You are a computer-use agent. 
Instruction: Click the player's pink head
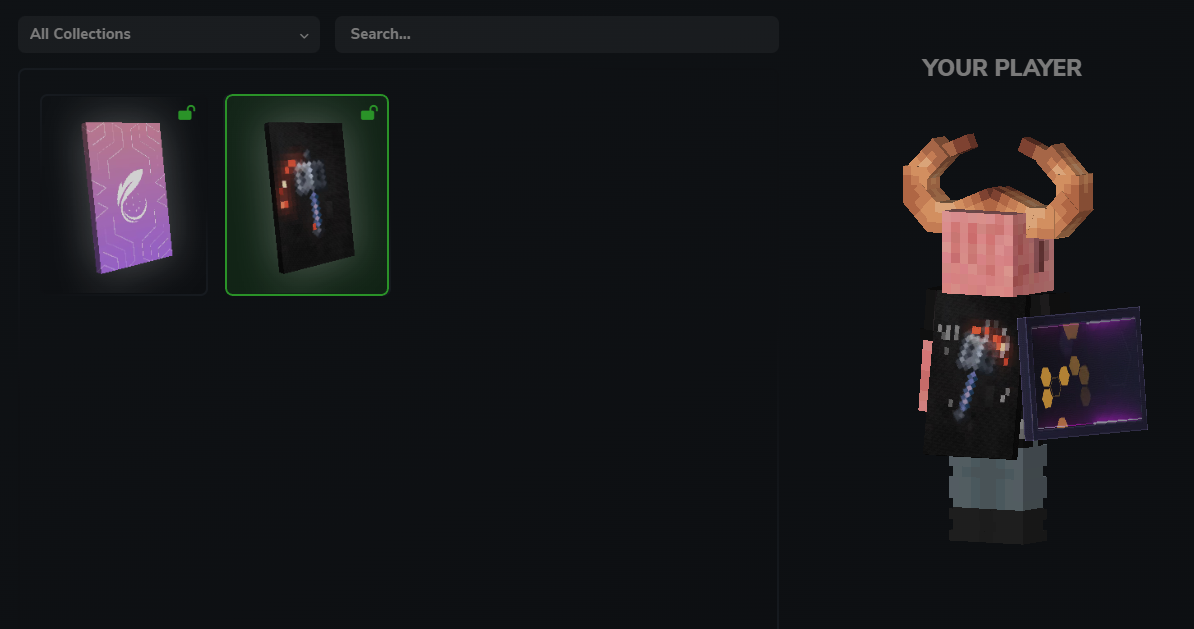pos(998,253)
